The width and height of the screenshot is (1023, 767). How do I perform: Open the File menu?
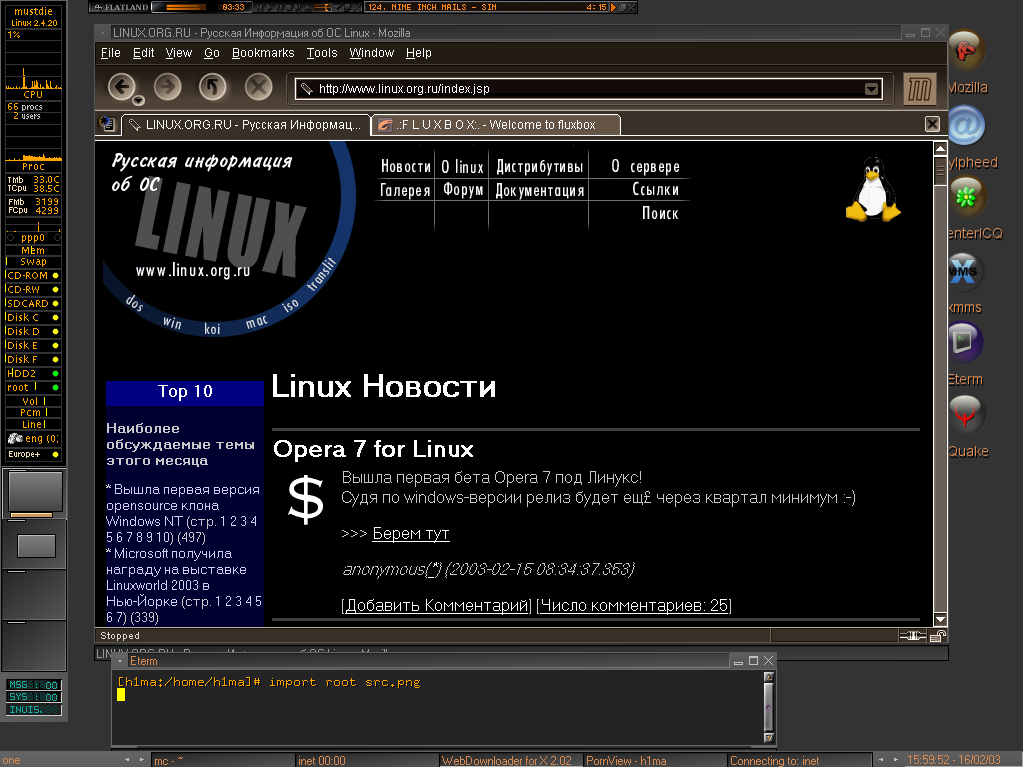110,53
